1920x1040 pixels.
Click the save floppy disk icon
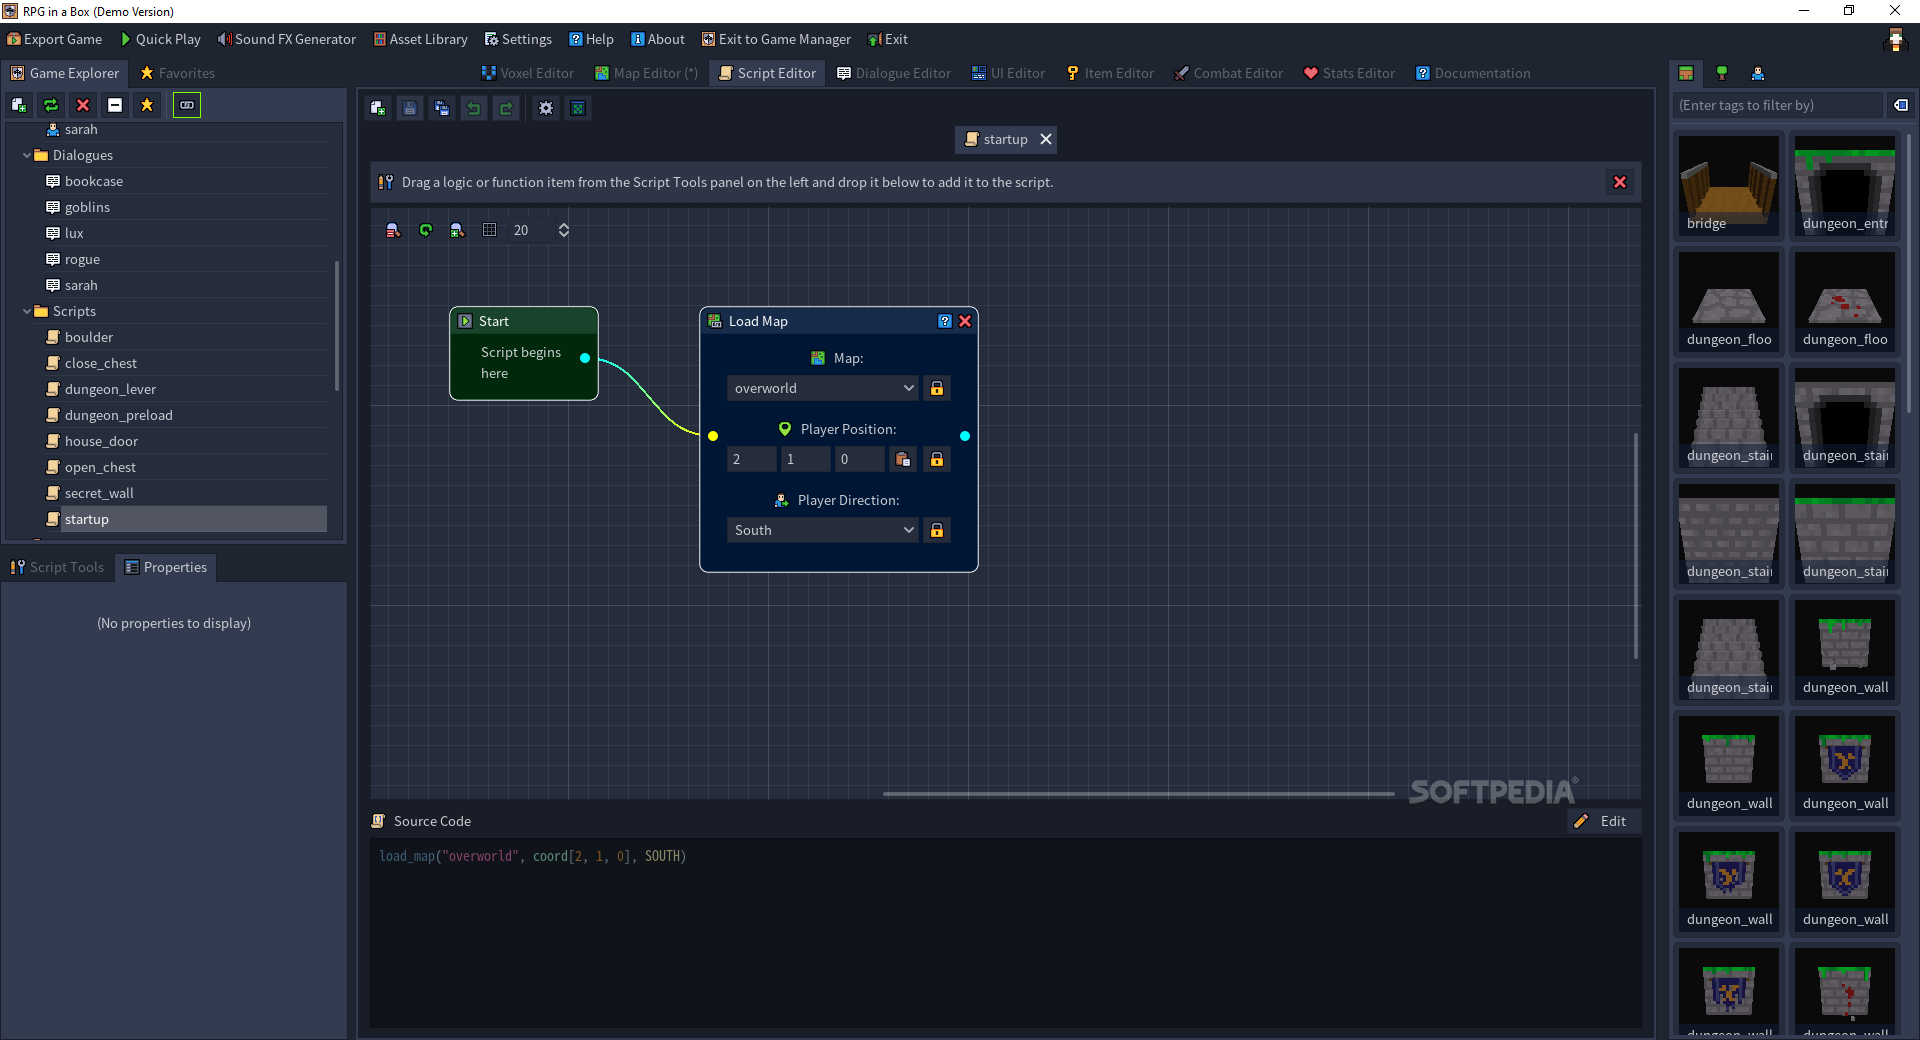[410, 108]
